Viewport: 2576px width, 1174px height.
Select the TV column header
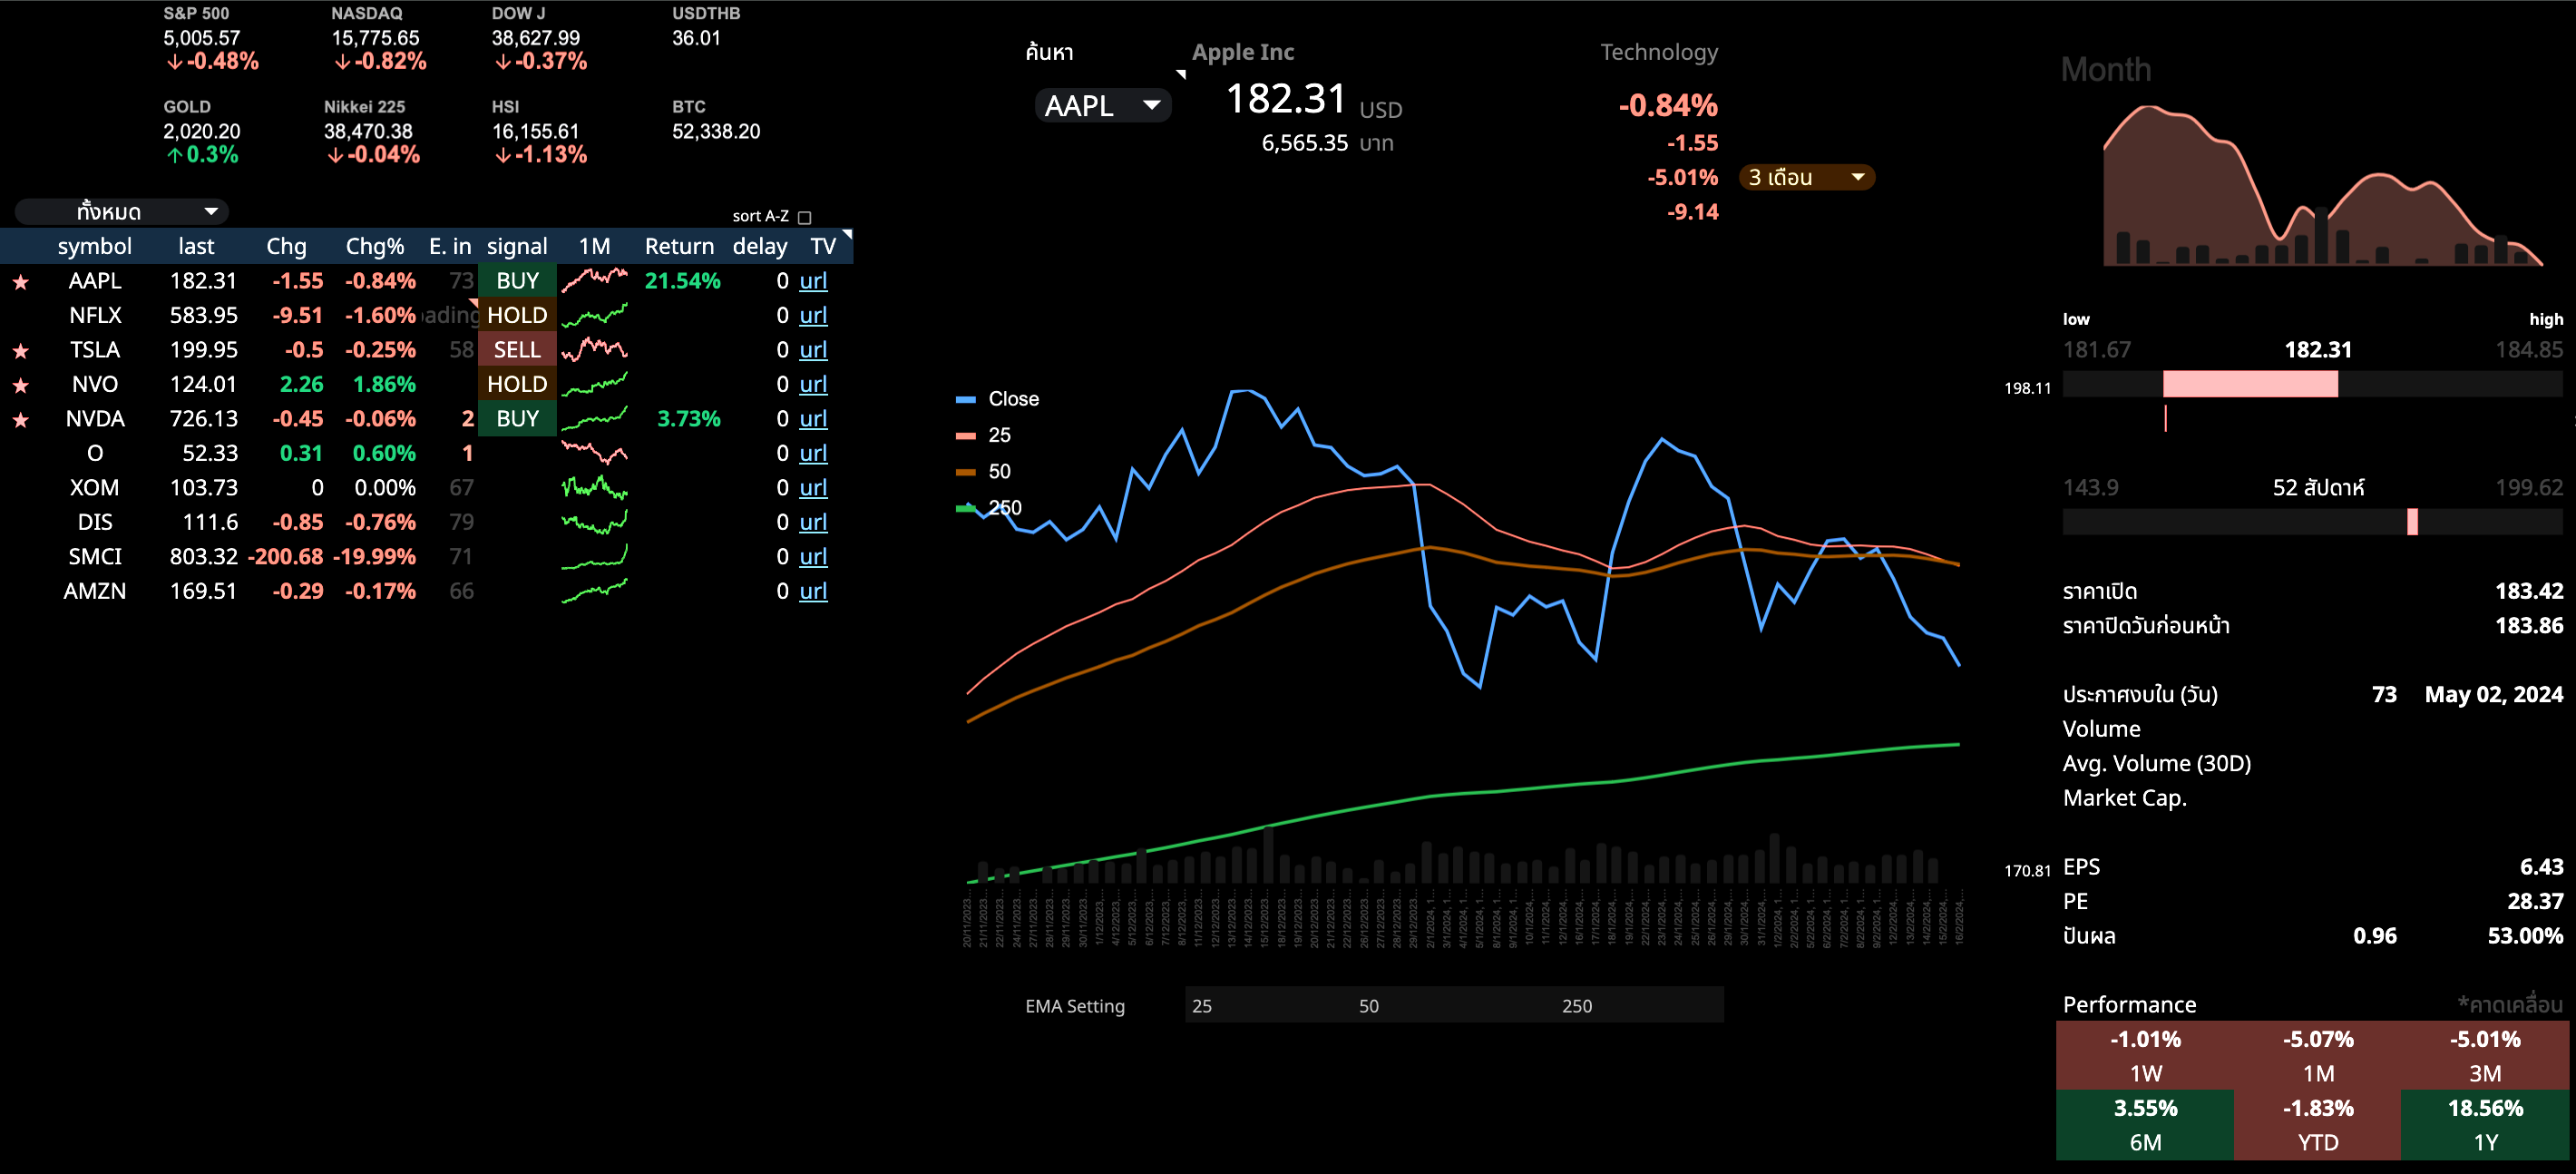tap(823, 246)
